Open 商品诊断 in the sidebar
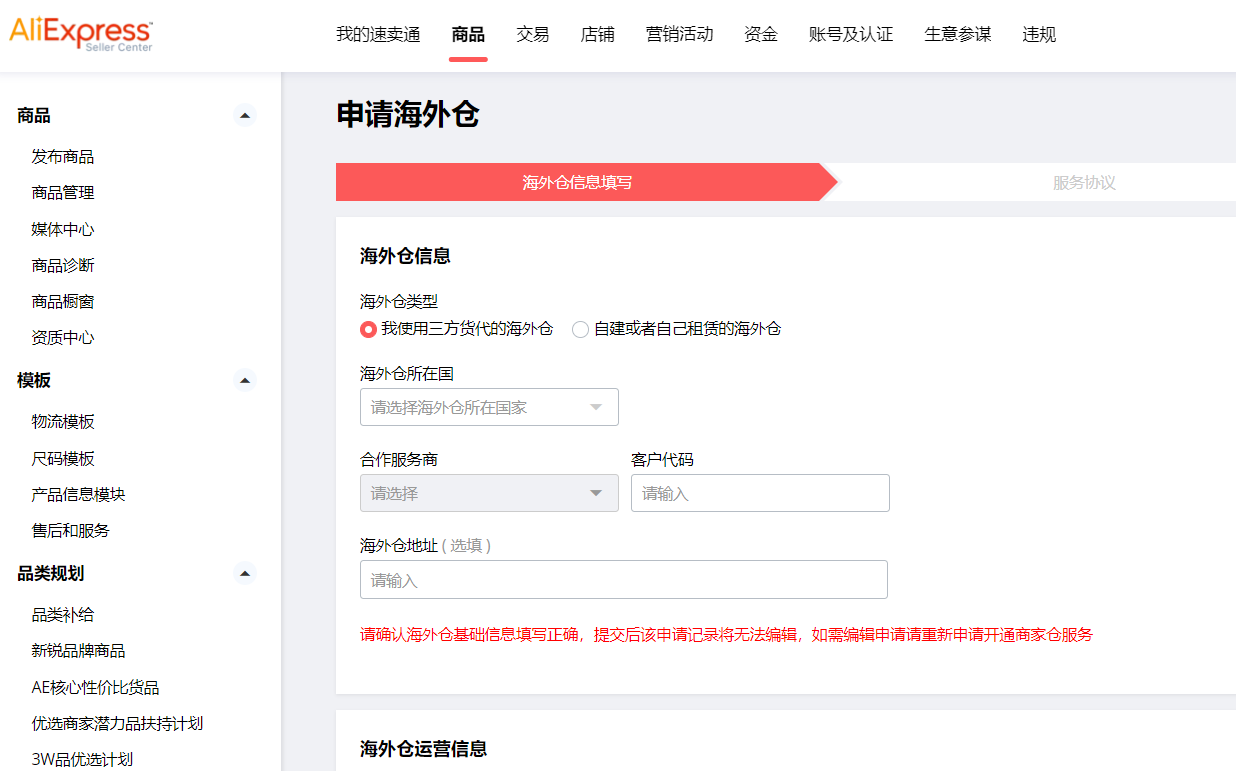 click(63, 265)
